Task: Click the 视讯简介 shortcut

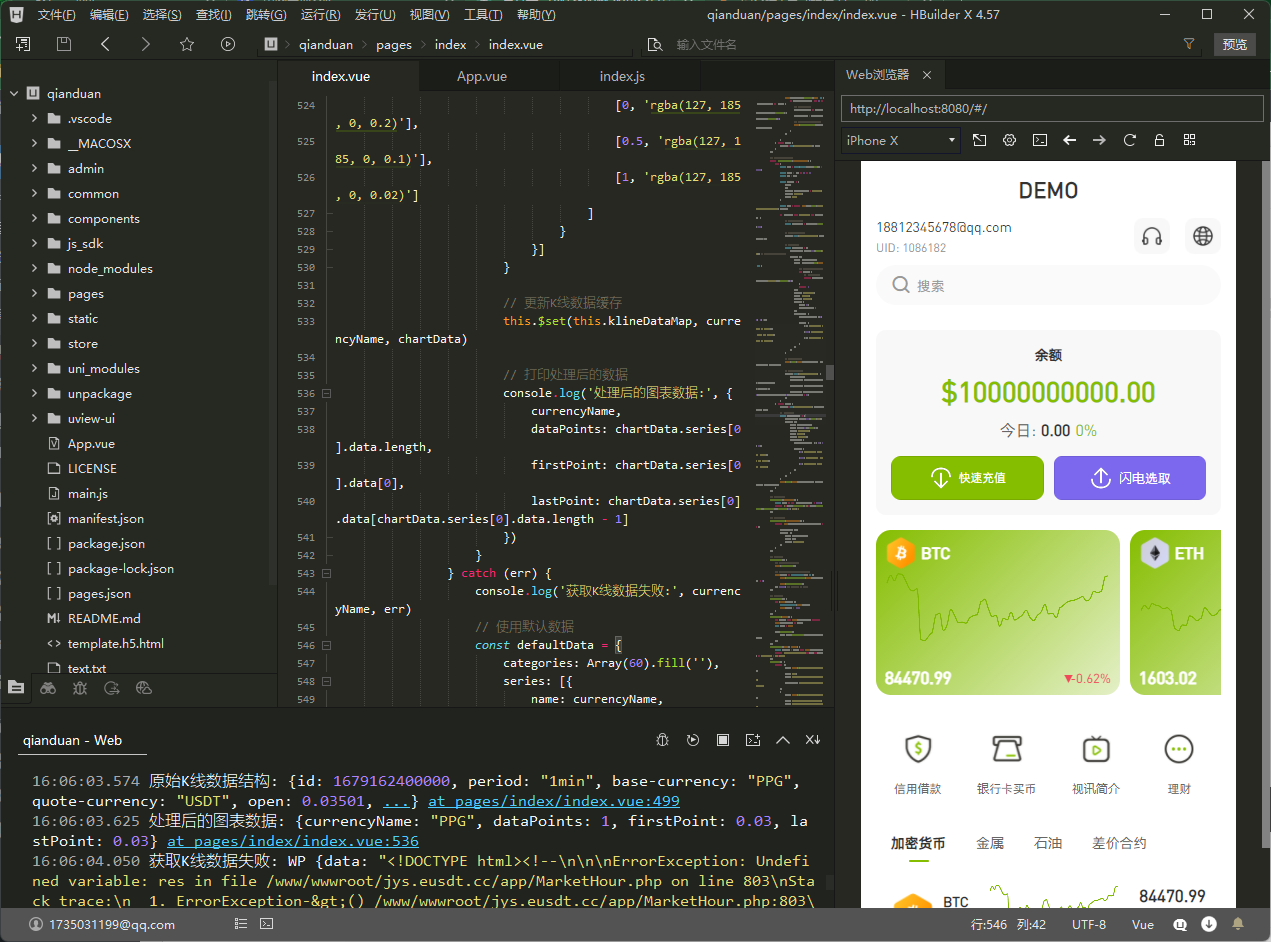Action: (x=1096, y=765)
